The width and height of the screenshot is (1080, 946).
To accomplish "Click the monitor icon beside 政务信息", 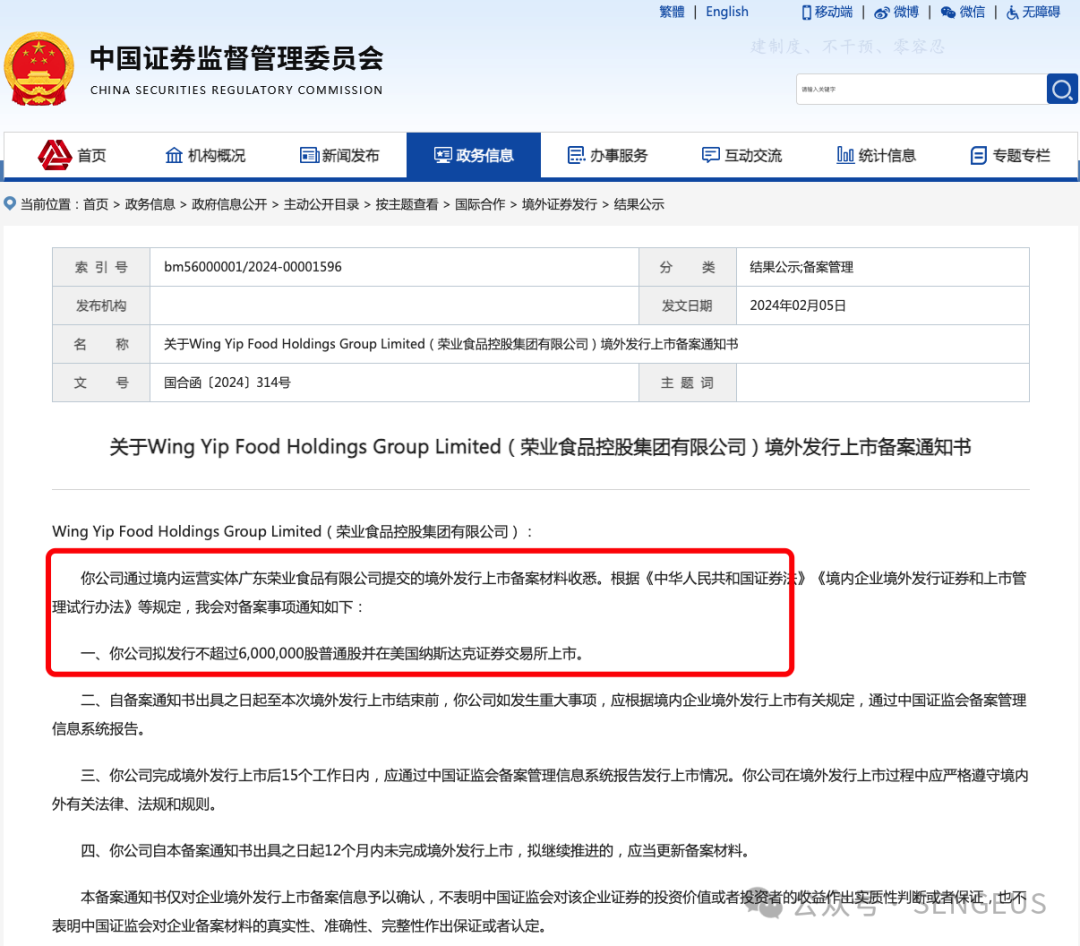I will tap(442, 155).
